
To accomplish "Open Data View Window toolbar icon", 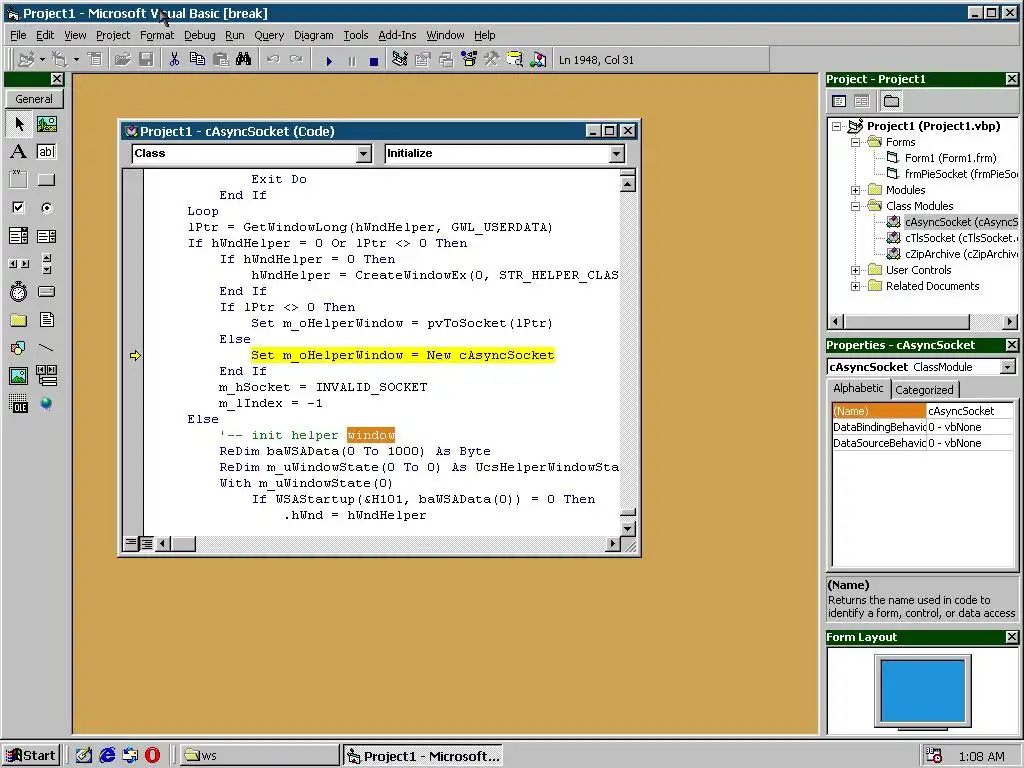I will pyautogui.click(x=515, y=59).
